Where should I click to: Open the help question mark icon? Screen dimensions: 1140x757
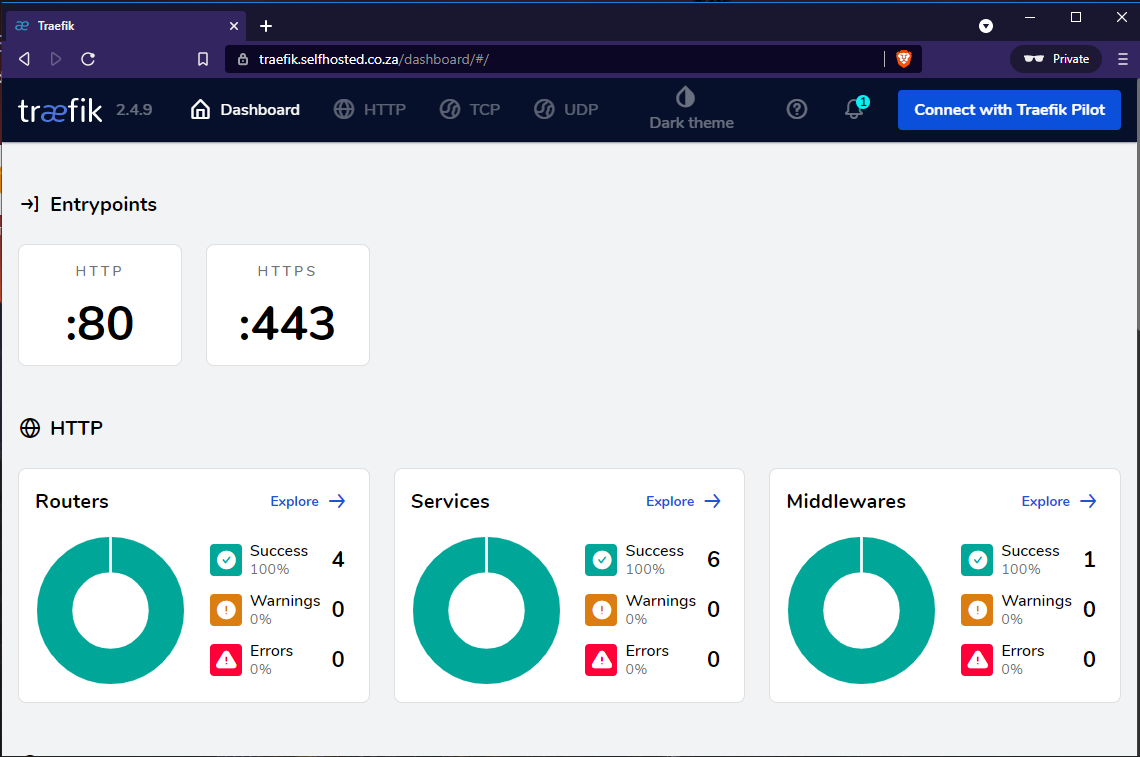point(797,109)
